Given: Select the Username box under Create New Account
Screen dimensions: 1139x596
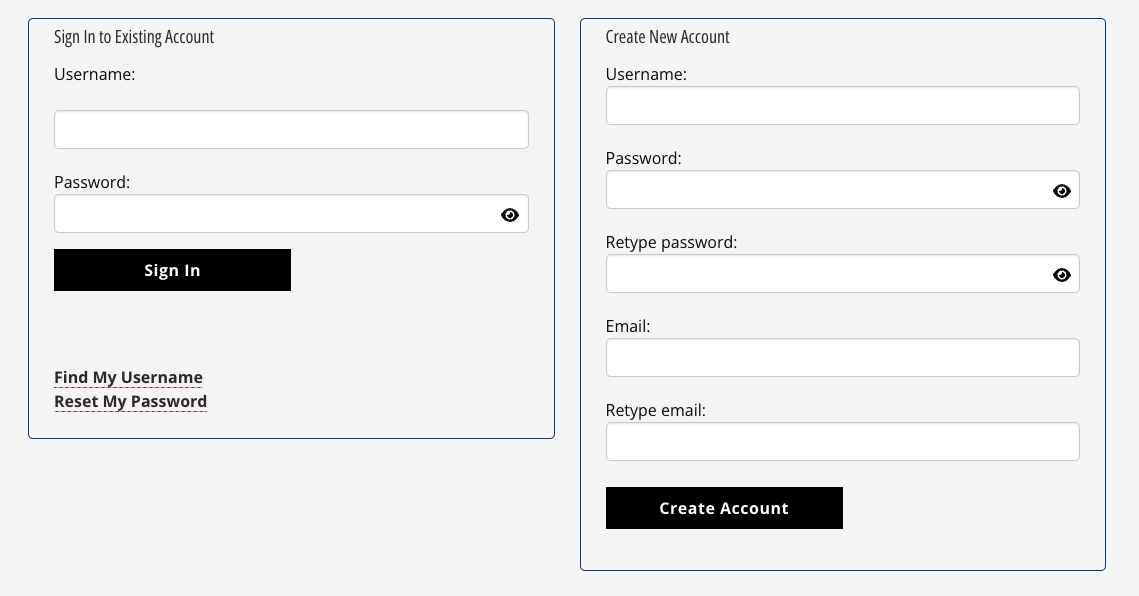Looking at the screenshot, I should pos(842,106).
